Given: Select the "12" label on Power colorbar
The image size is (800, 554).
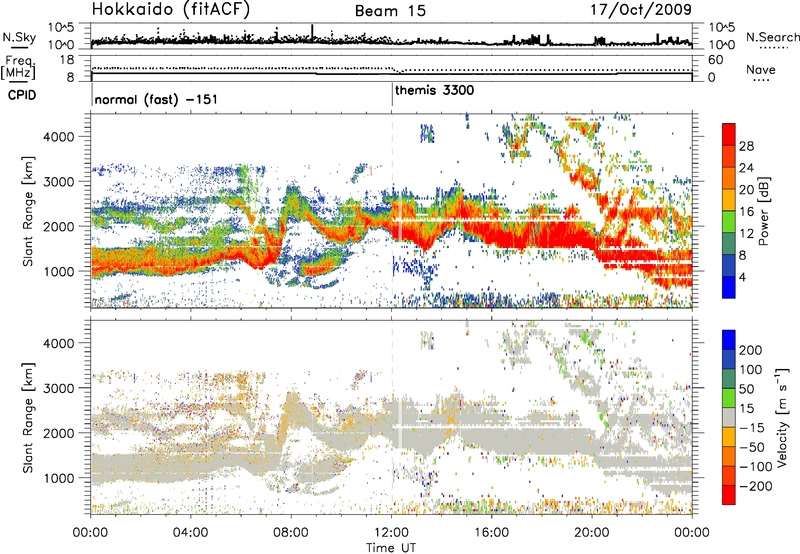Looking at the screenshot, I should point(746,234).
